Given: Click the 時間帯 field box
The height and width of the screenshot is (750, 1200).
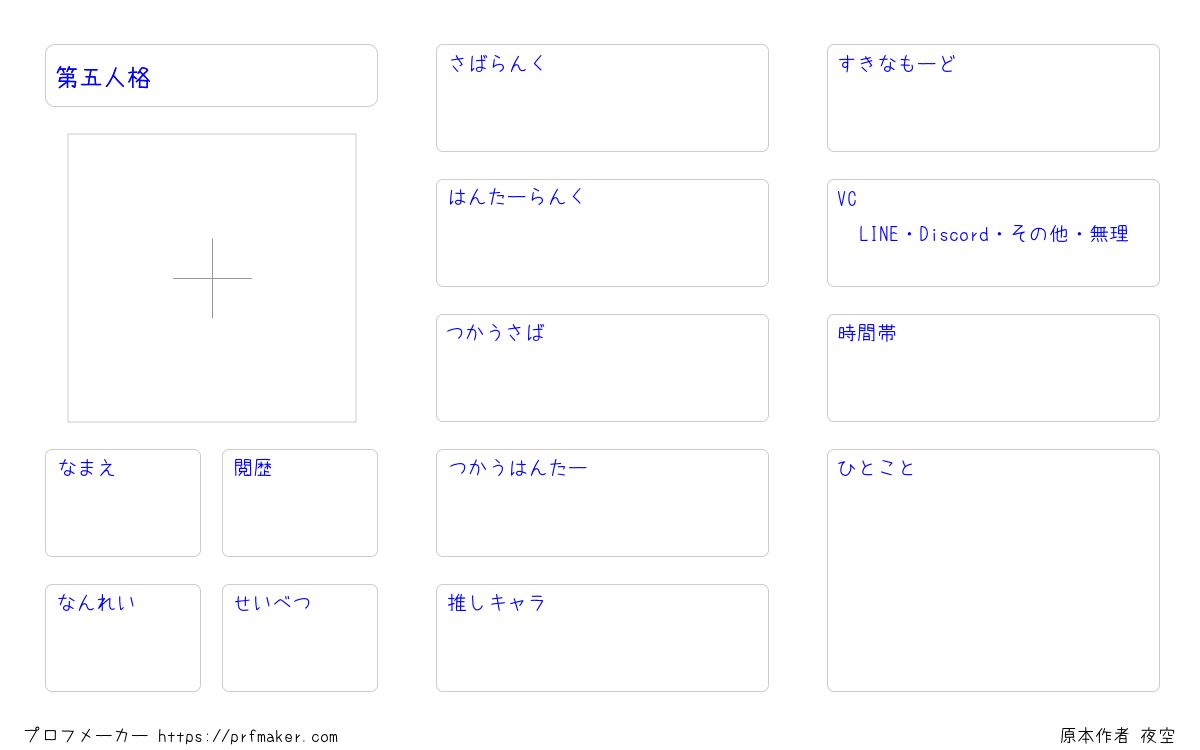Looking at the screenshot, I should (993, 368).
